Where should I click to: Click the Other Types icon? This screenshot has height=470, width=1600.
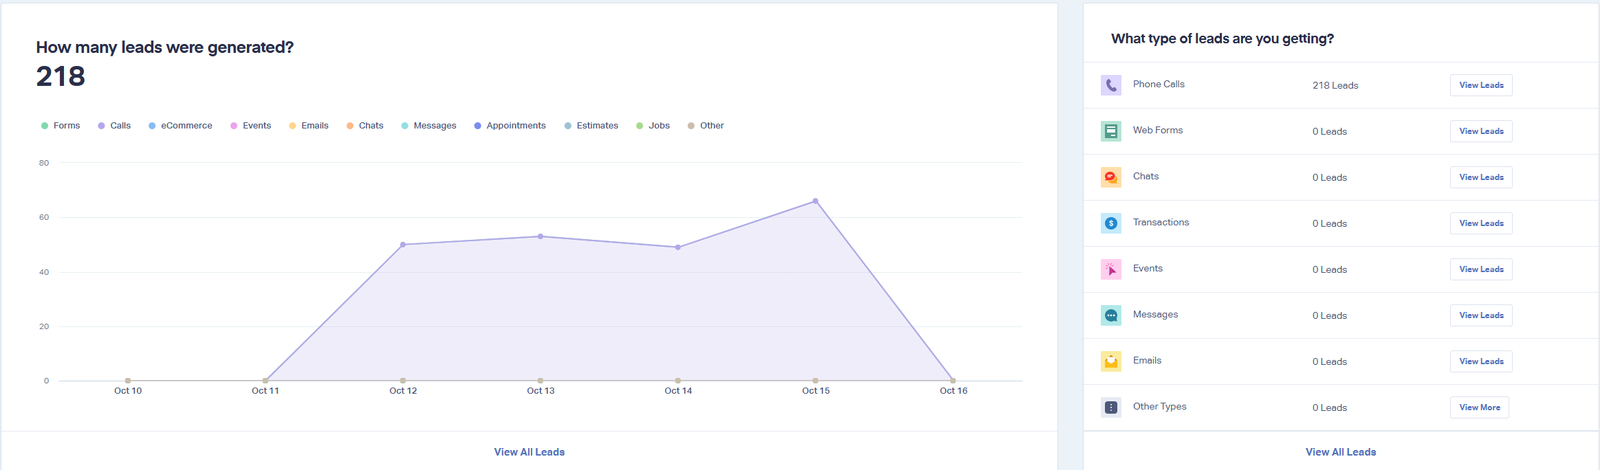[1111, 407]
